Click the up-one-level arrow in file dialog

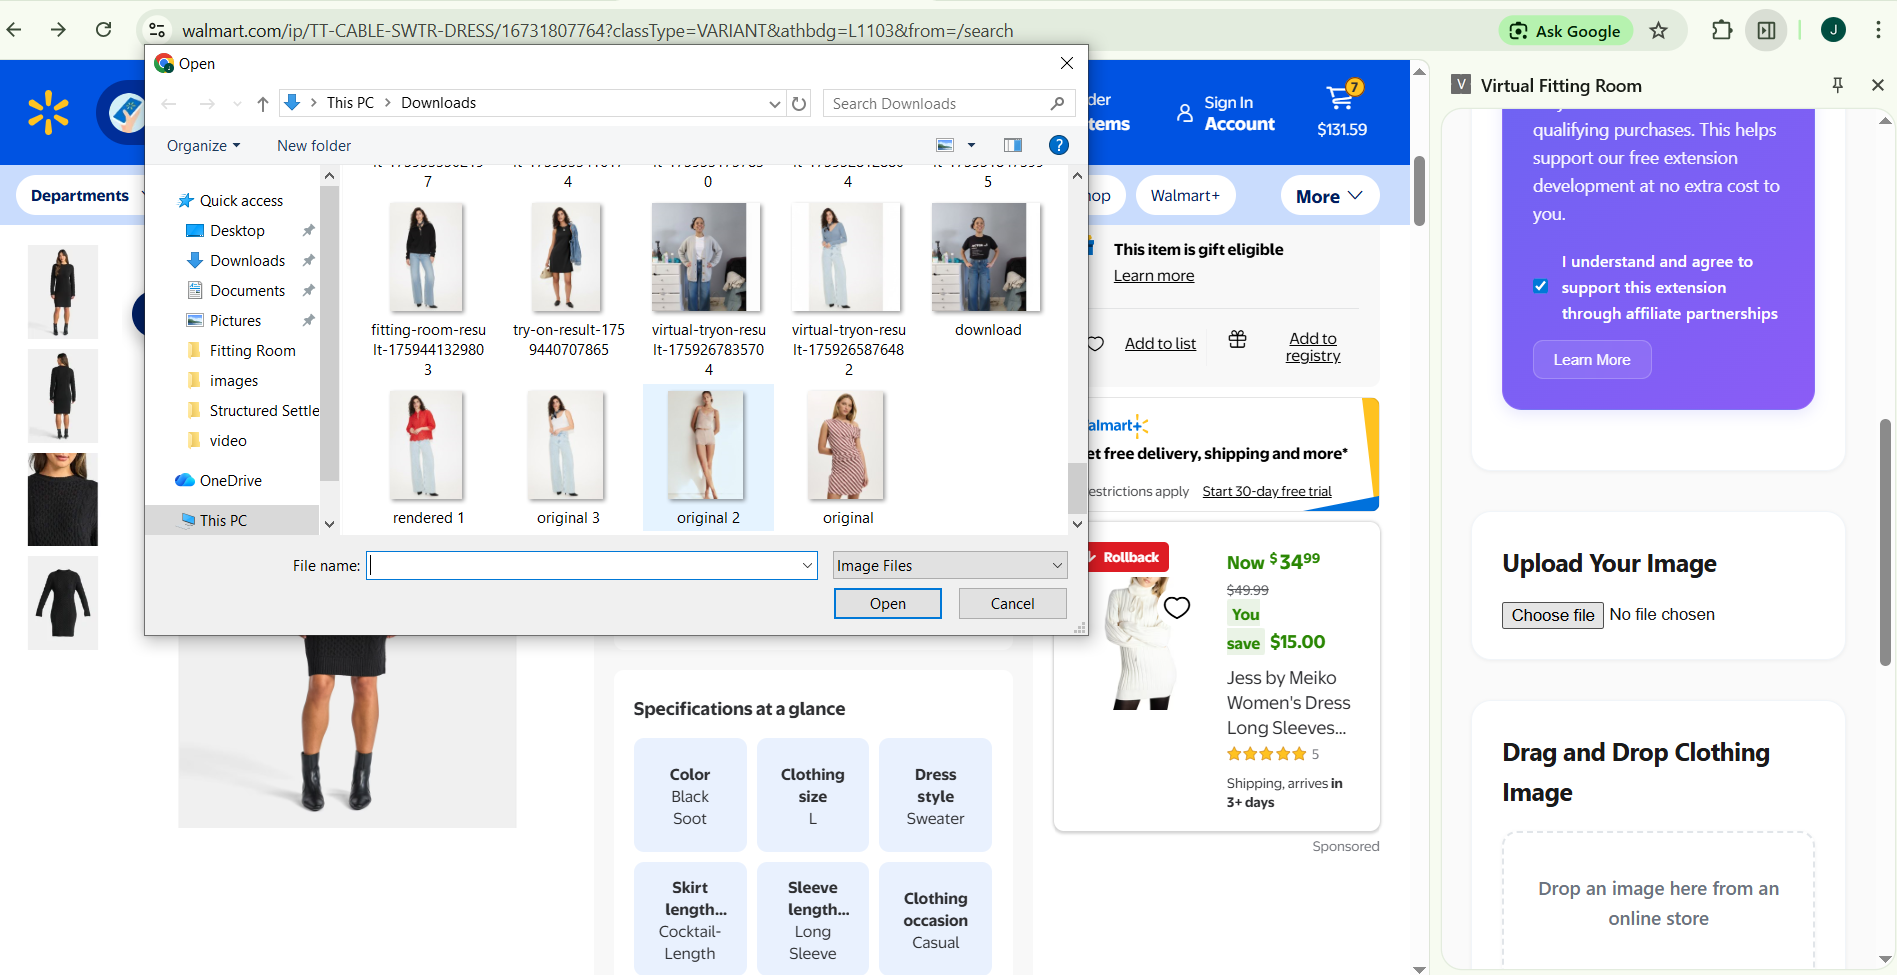click(262, 103)
